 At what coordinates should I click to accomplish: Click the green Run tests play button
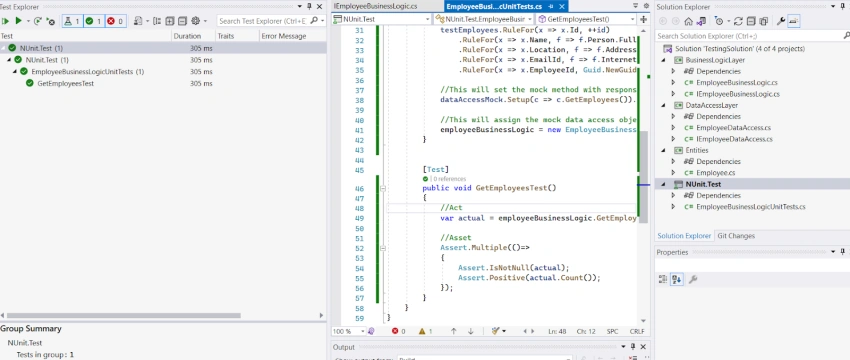pos(18,21)
